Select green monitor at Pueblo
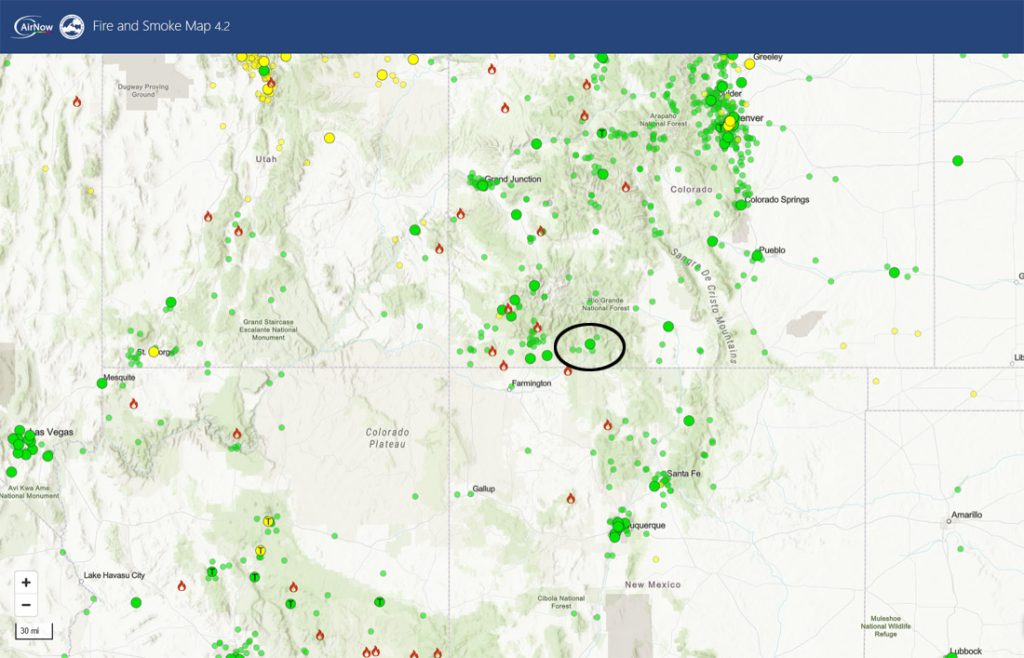This screenshot has width=1024, height=658. [757, 255]
